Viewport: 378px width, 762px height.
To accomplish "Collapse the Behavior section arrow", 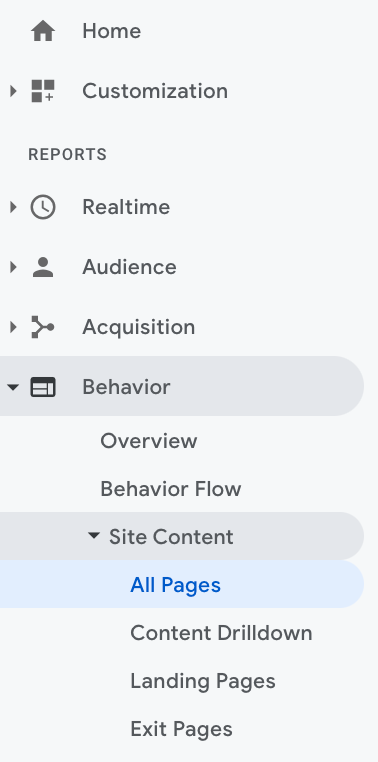I will 13,387.
